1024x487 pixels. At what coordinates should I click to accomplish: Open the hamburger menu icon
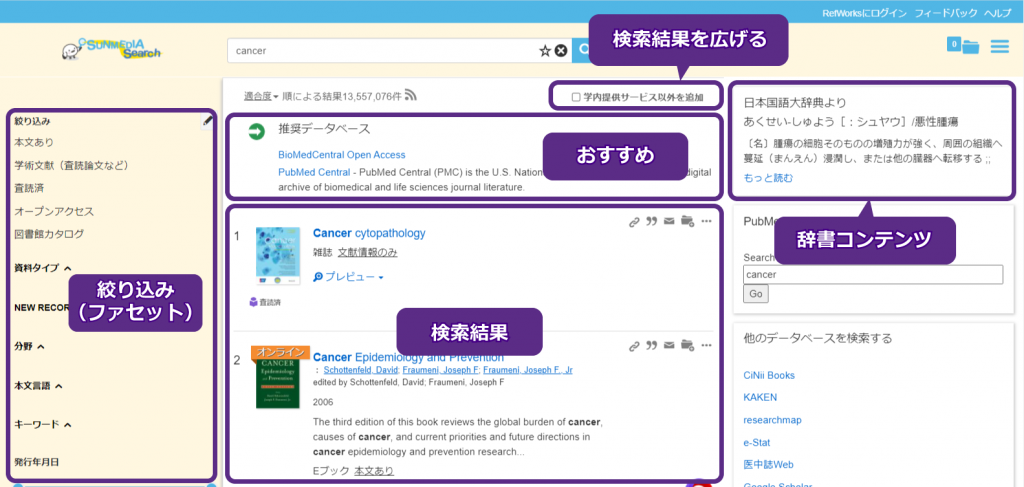pos(999,47)
